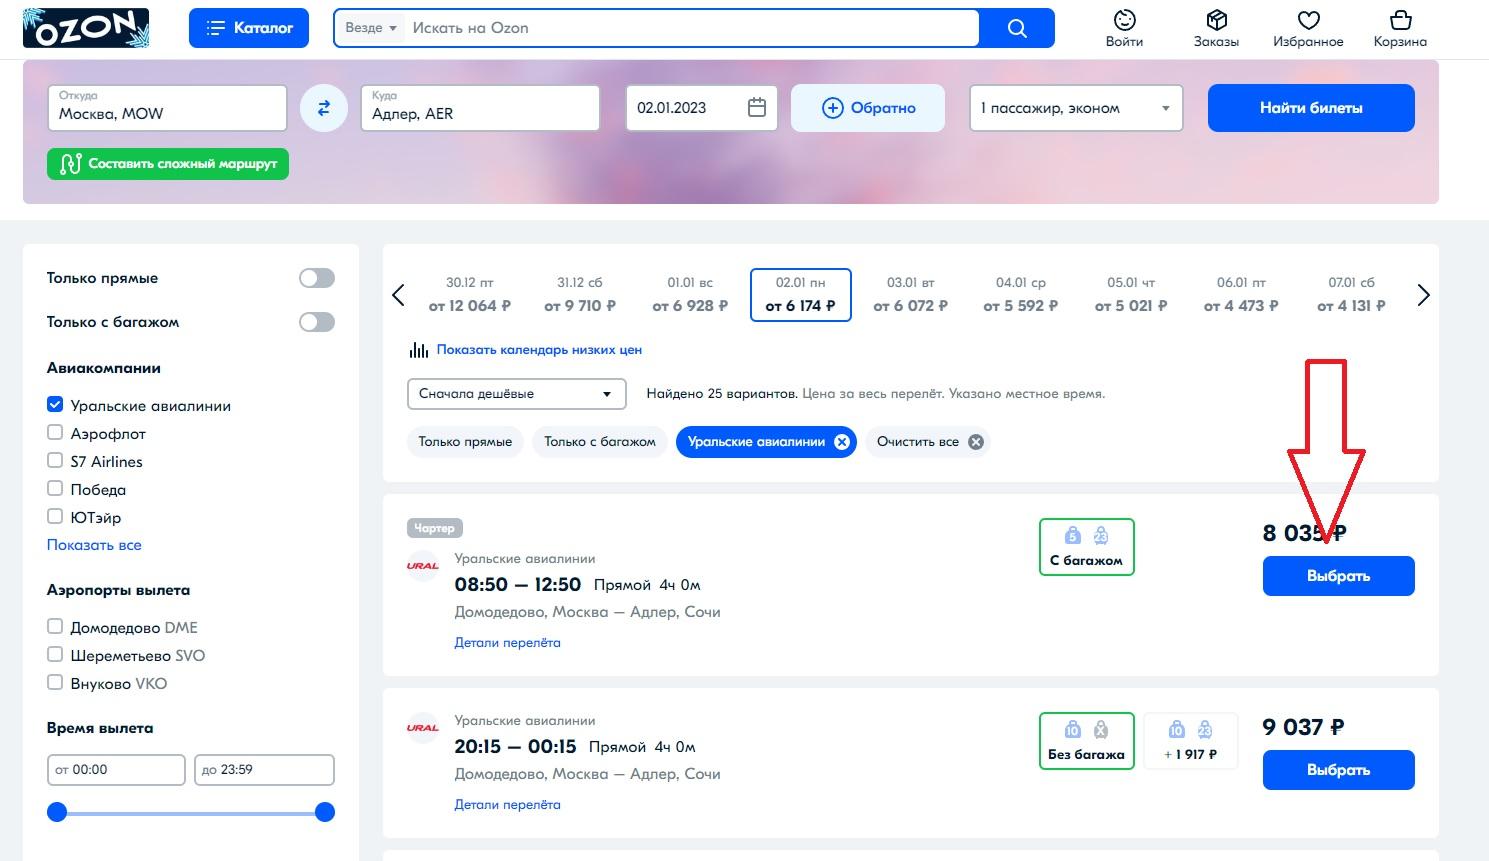Open the Войти login icon
This screenshot has width=1489, height=861.
[x=1124, y=21]
